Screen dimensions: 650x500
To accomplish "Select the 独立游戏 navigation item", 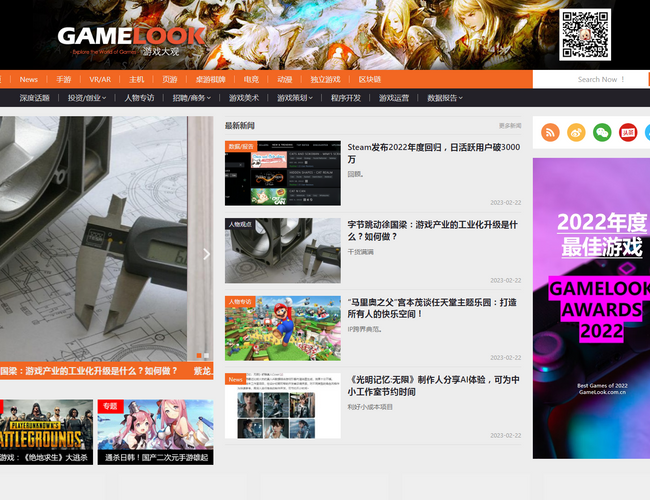I will (x=325, y=79).
